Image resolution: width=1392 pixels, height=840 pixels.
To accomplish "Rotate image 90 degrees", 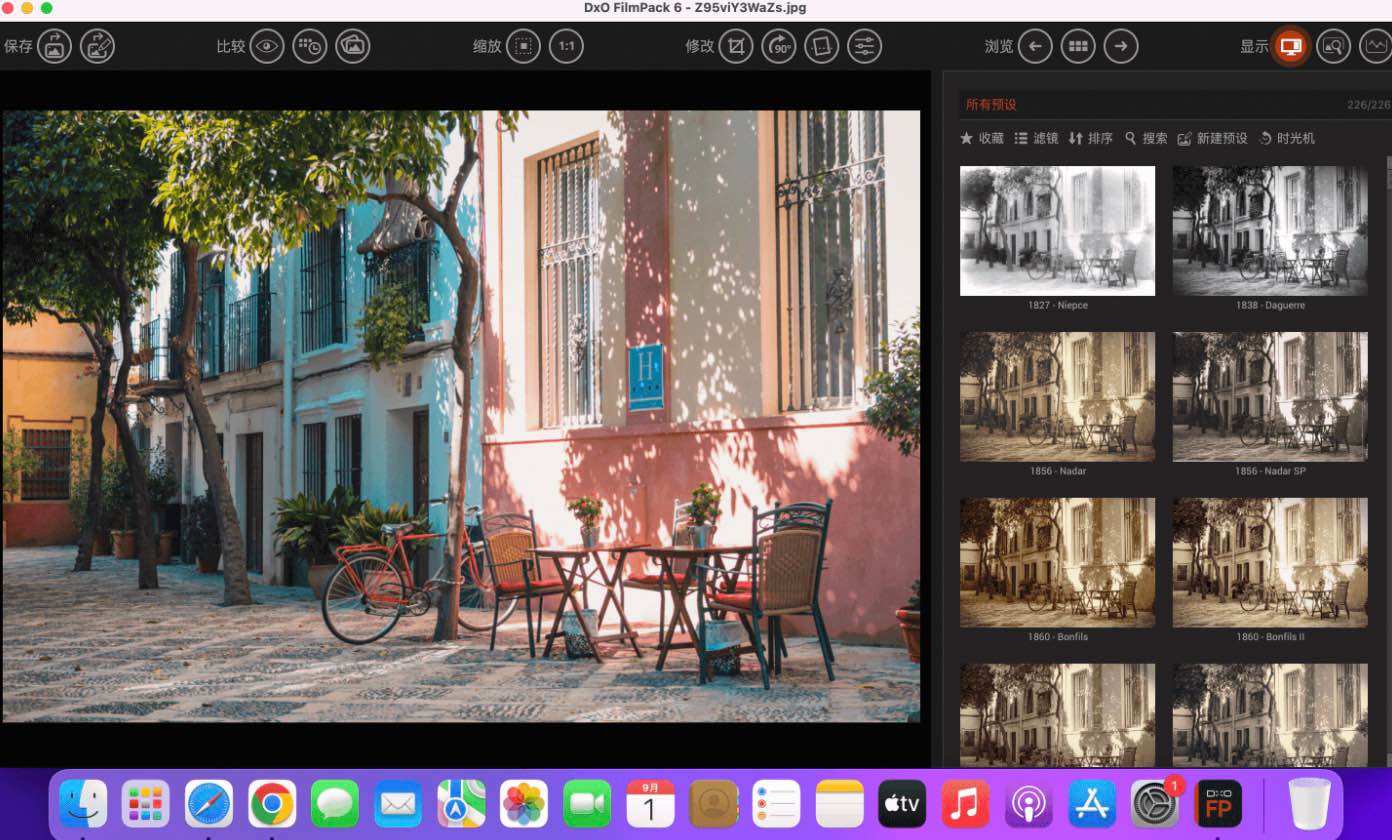I will click(x=778, y=46).
